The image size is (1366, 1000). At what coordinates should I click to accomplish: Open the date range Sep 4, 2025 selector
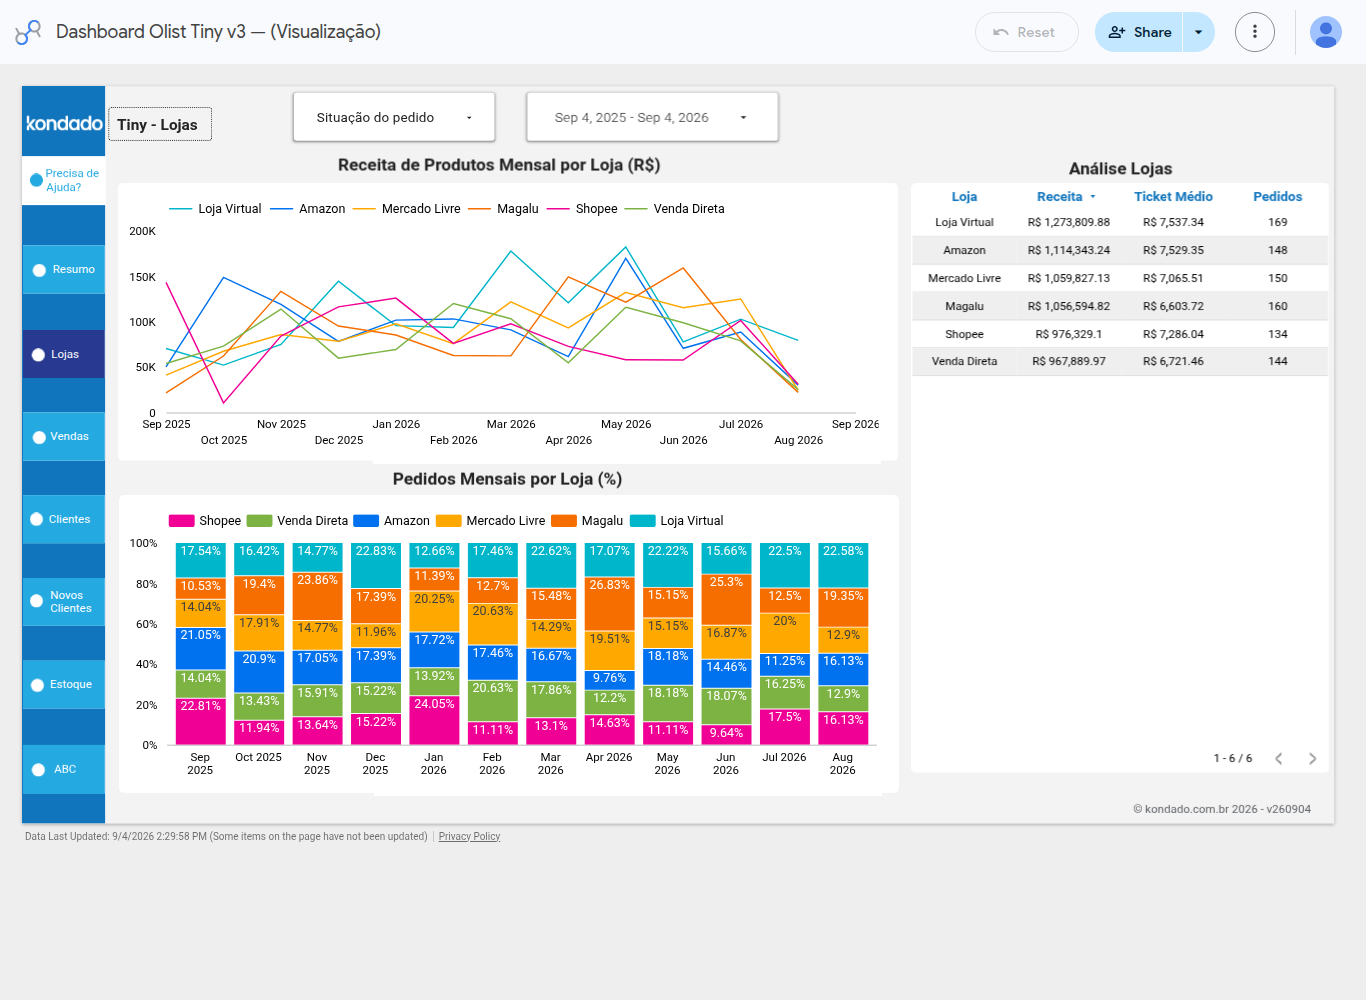[x=652, y=117]
